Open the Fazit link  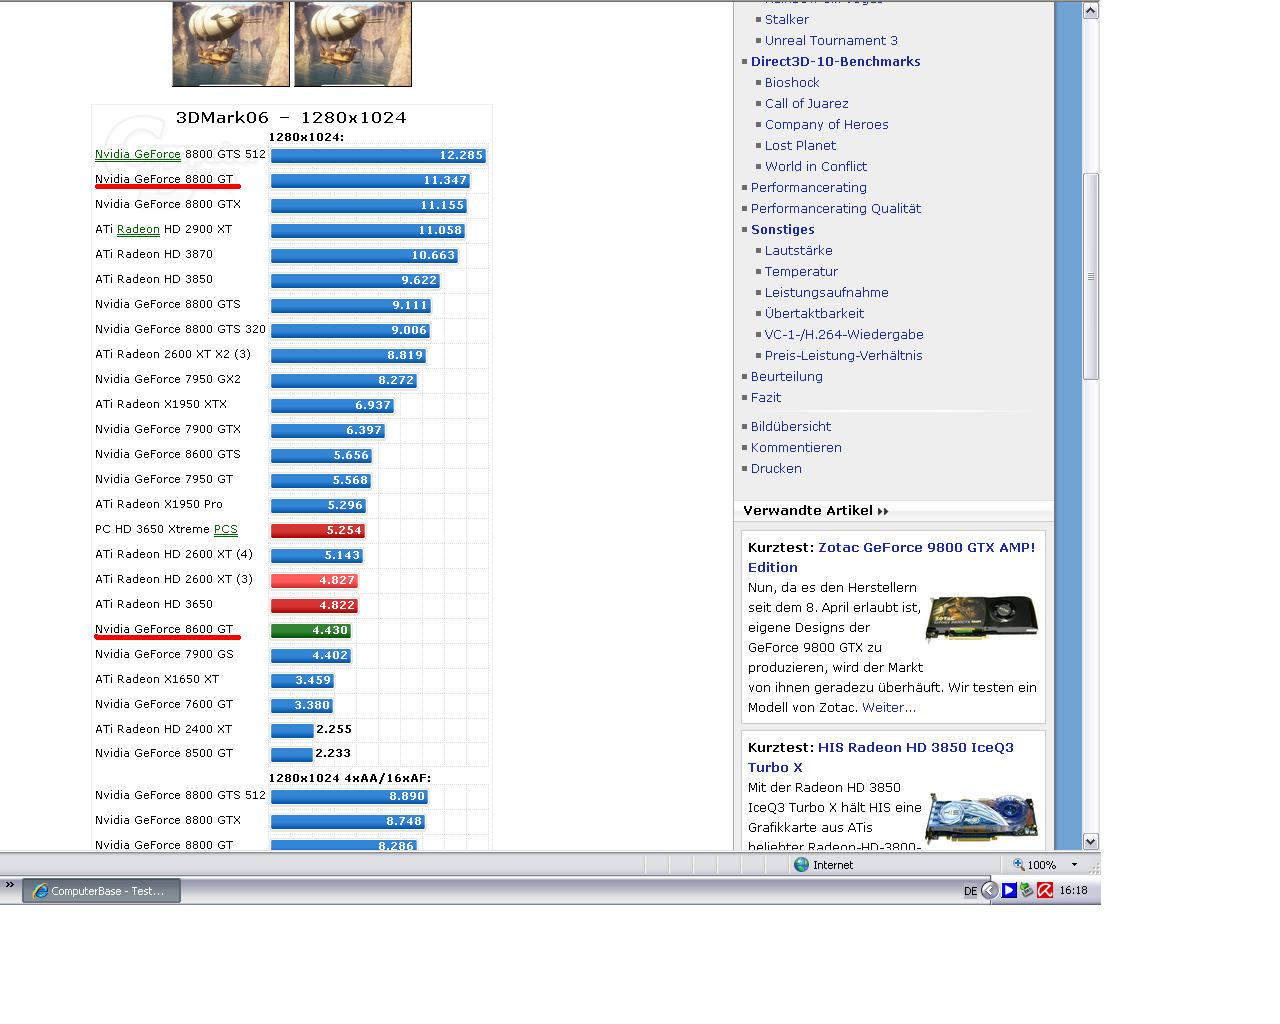766,397
